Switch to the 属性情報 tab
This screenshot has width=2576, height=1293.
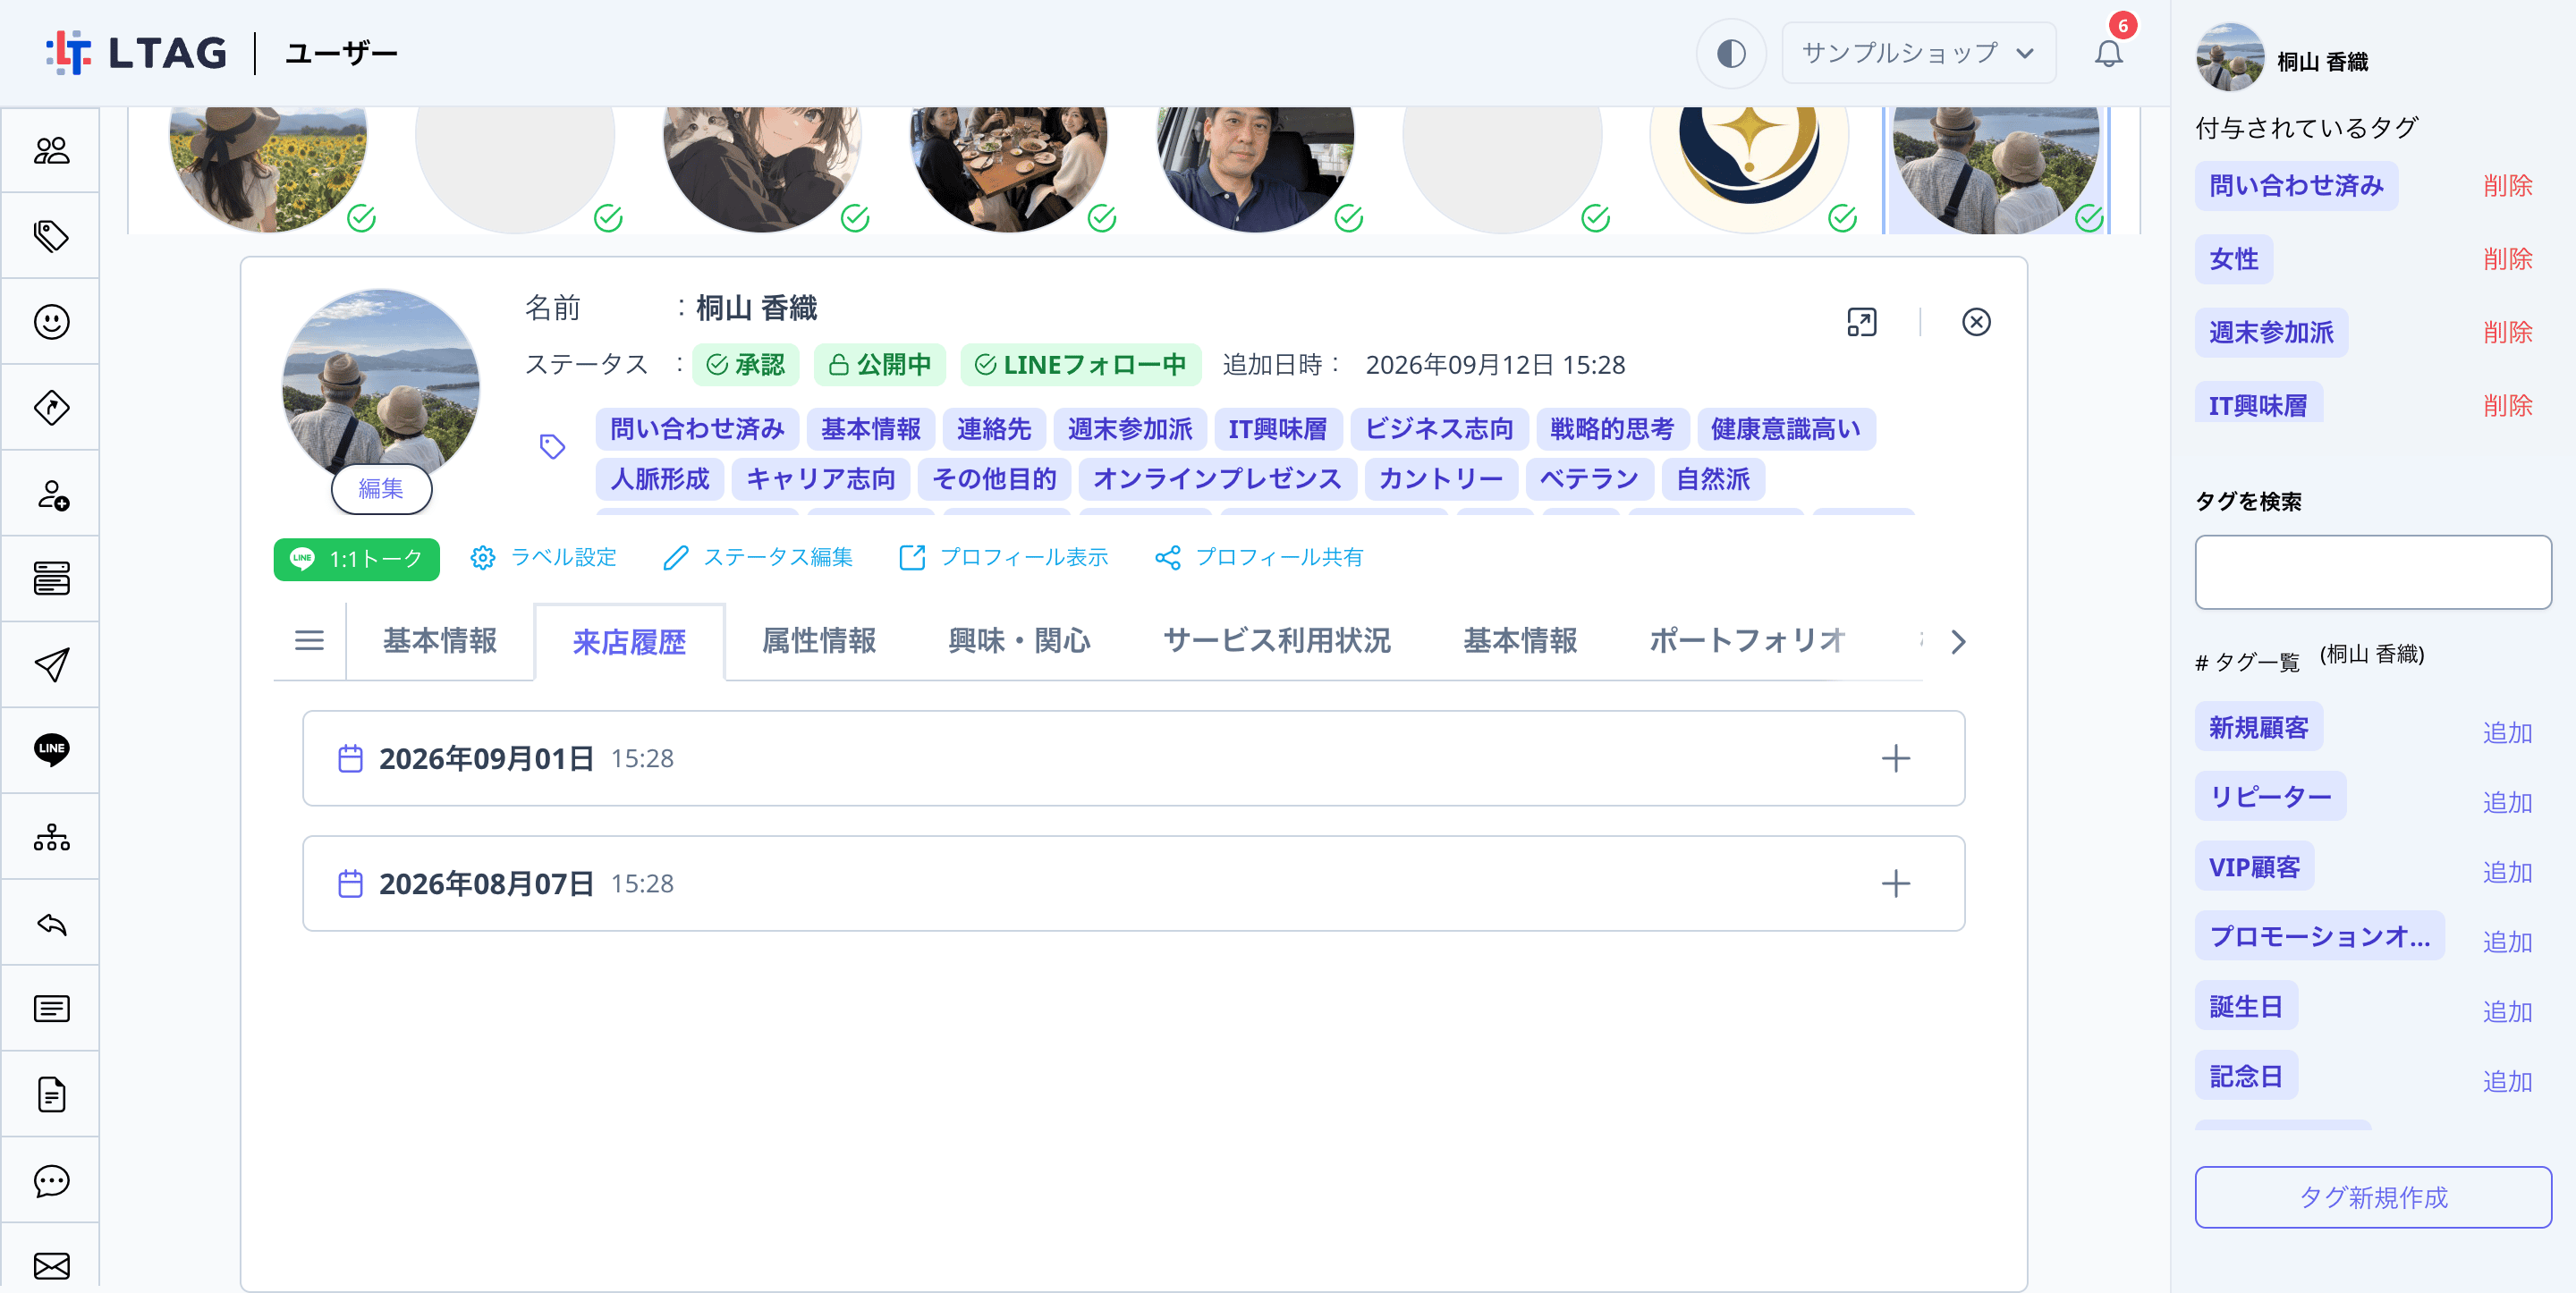pyautogui.click(x=818, y=641)
